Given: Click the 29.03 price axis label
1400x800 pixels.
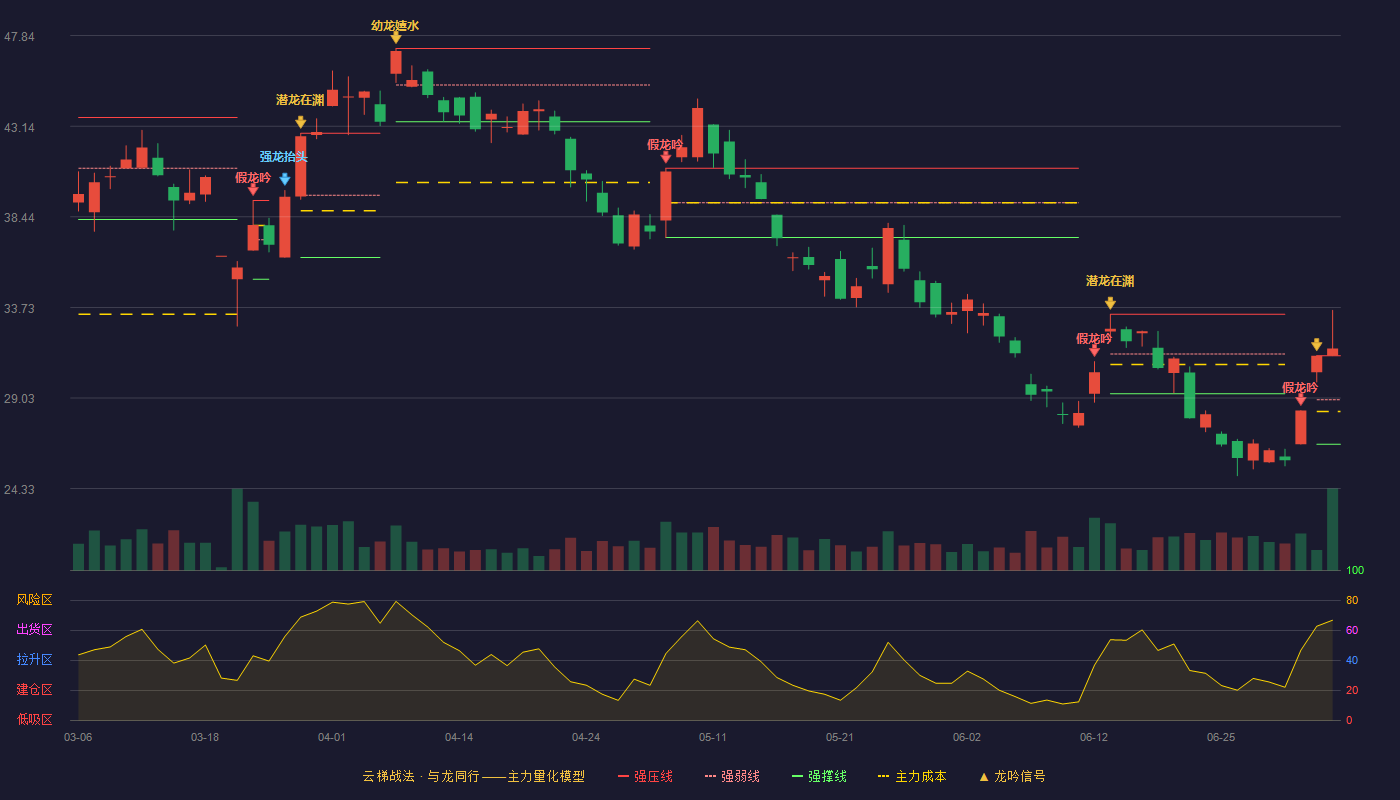Looking at the screenshot, I should click(x=19, y=399).
